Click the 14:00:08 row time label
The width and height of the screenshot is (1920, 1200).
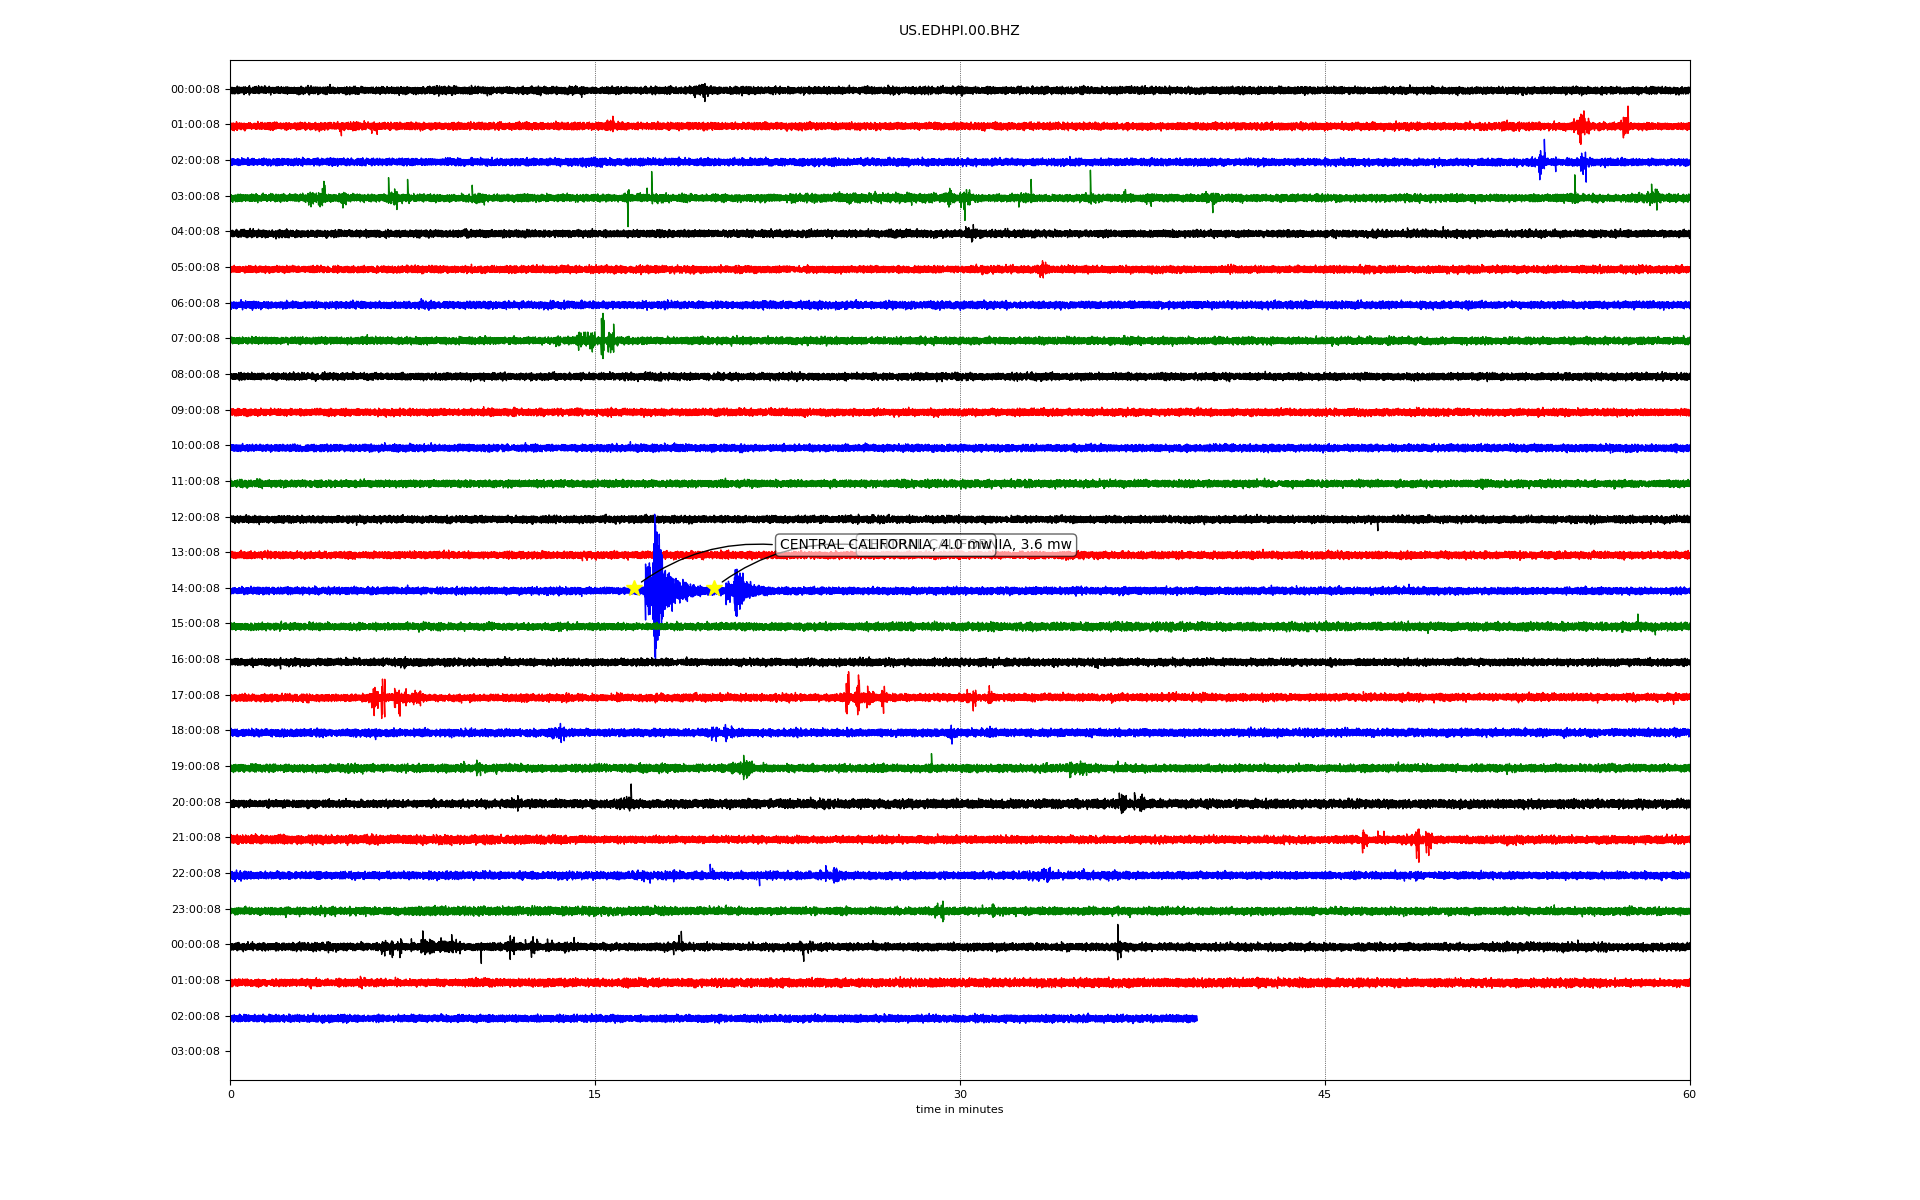point(195,589)
